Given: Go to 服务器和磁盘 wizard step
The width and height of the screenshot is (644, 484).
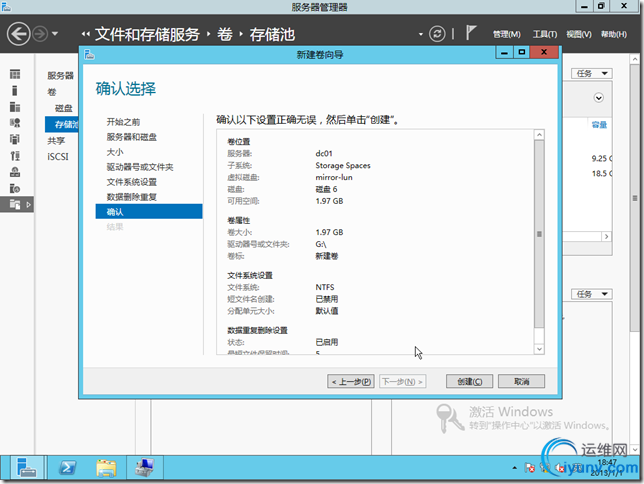Looking at the screenshot, I should point(131,137).
